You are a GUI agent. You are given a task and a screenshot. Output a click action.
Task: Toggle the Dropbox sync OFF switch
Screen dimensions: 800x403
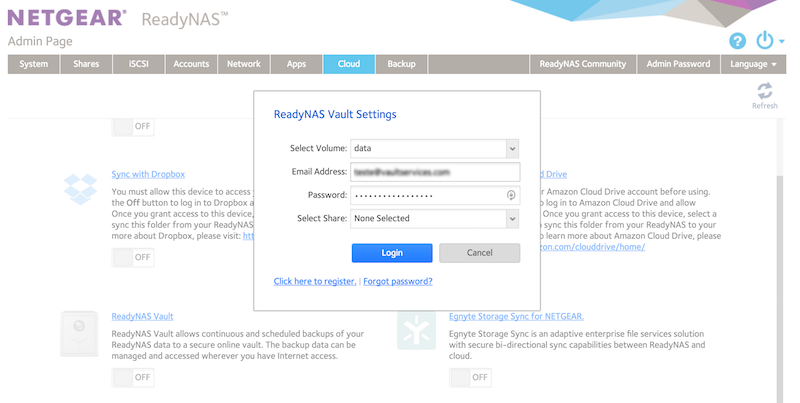(133, 257)
